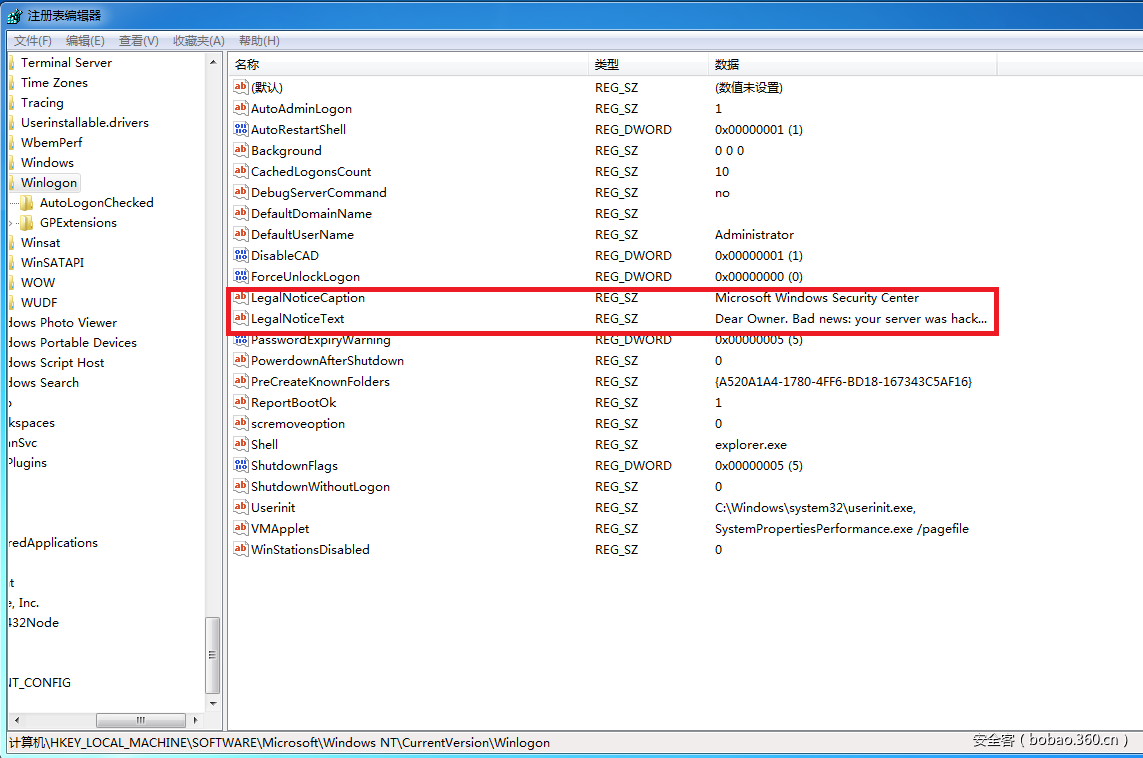This screenshot has height=758, width=1143.
Task: Select the WUDF key
Action: coord(39,302)
